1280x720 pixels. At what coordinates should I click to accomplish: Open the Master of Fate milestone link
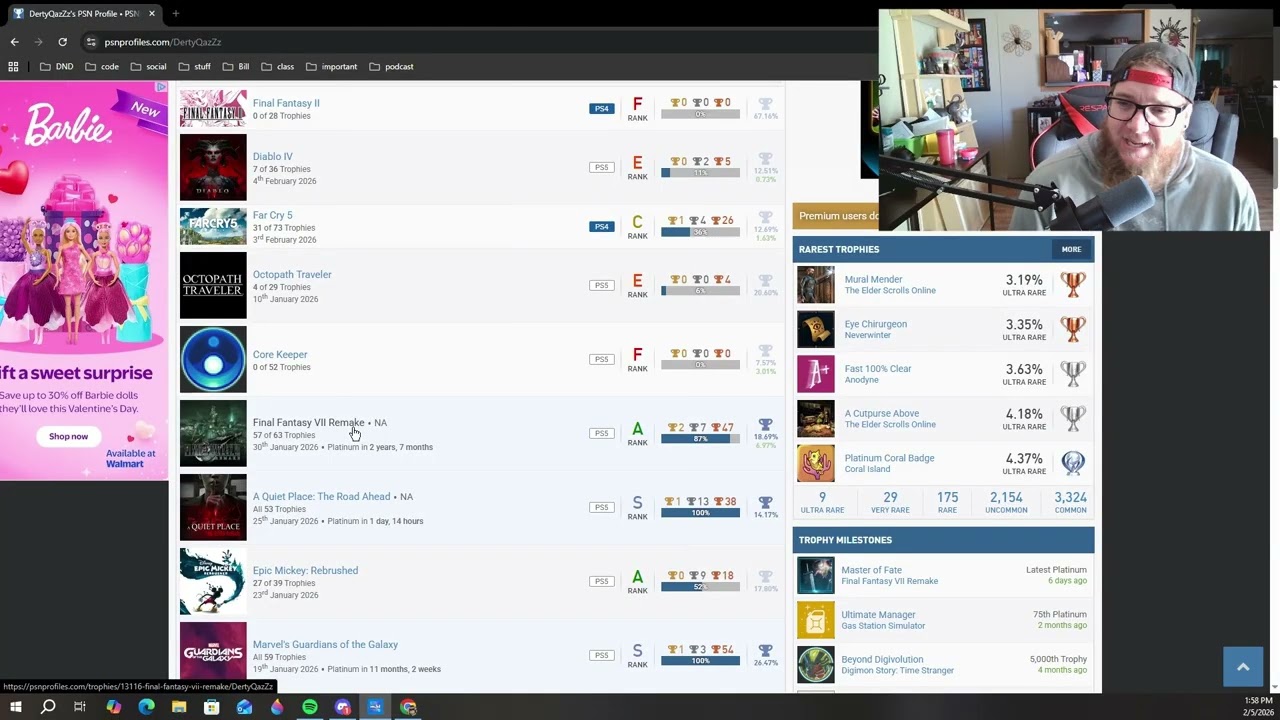[x=871, y=570]
